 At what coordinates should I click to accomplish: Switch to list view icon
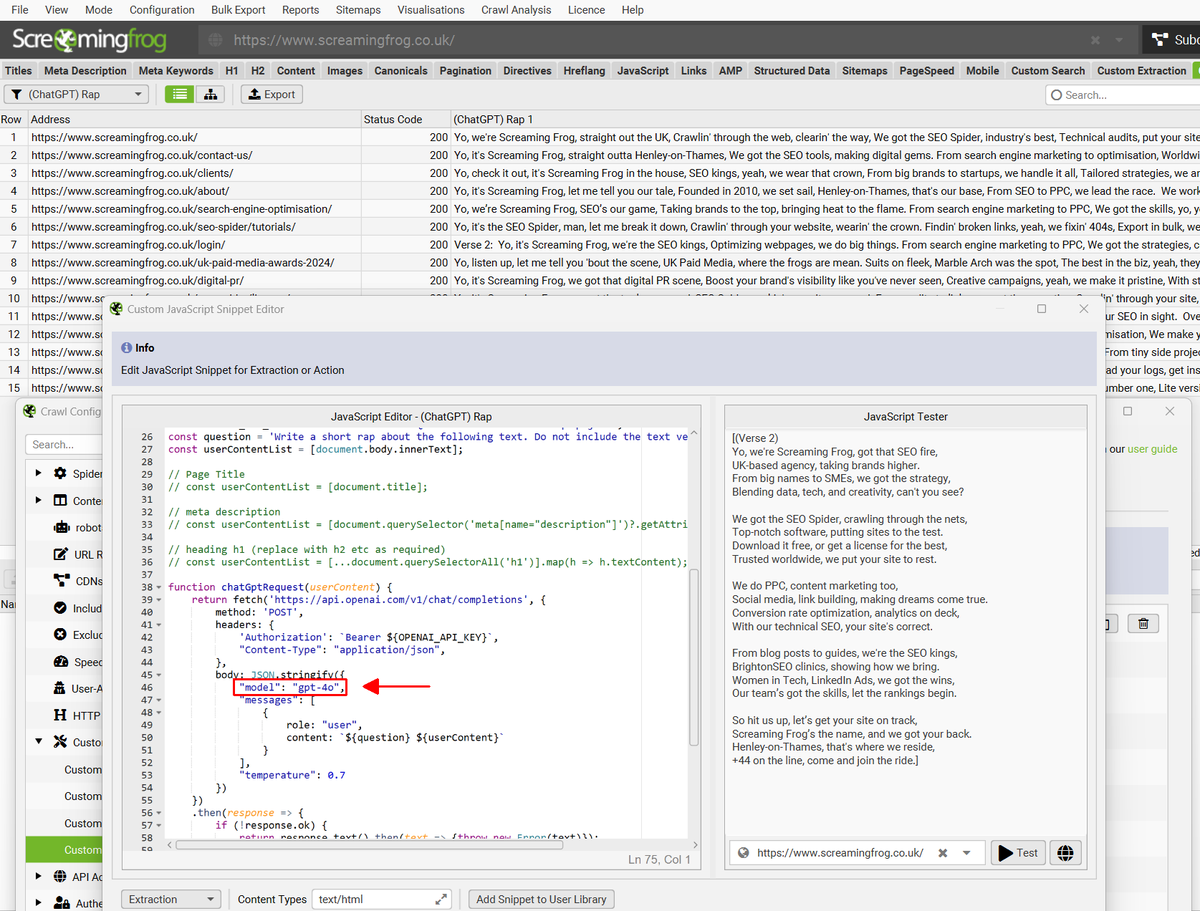click(x=179, y=94)
